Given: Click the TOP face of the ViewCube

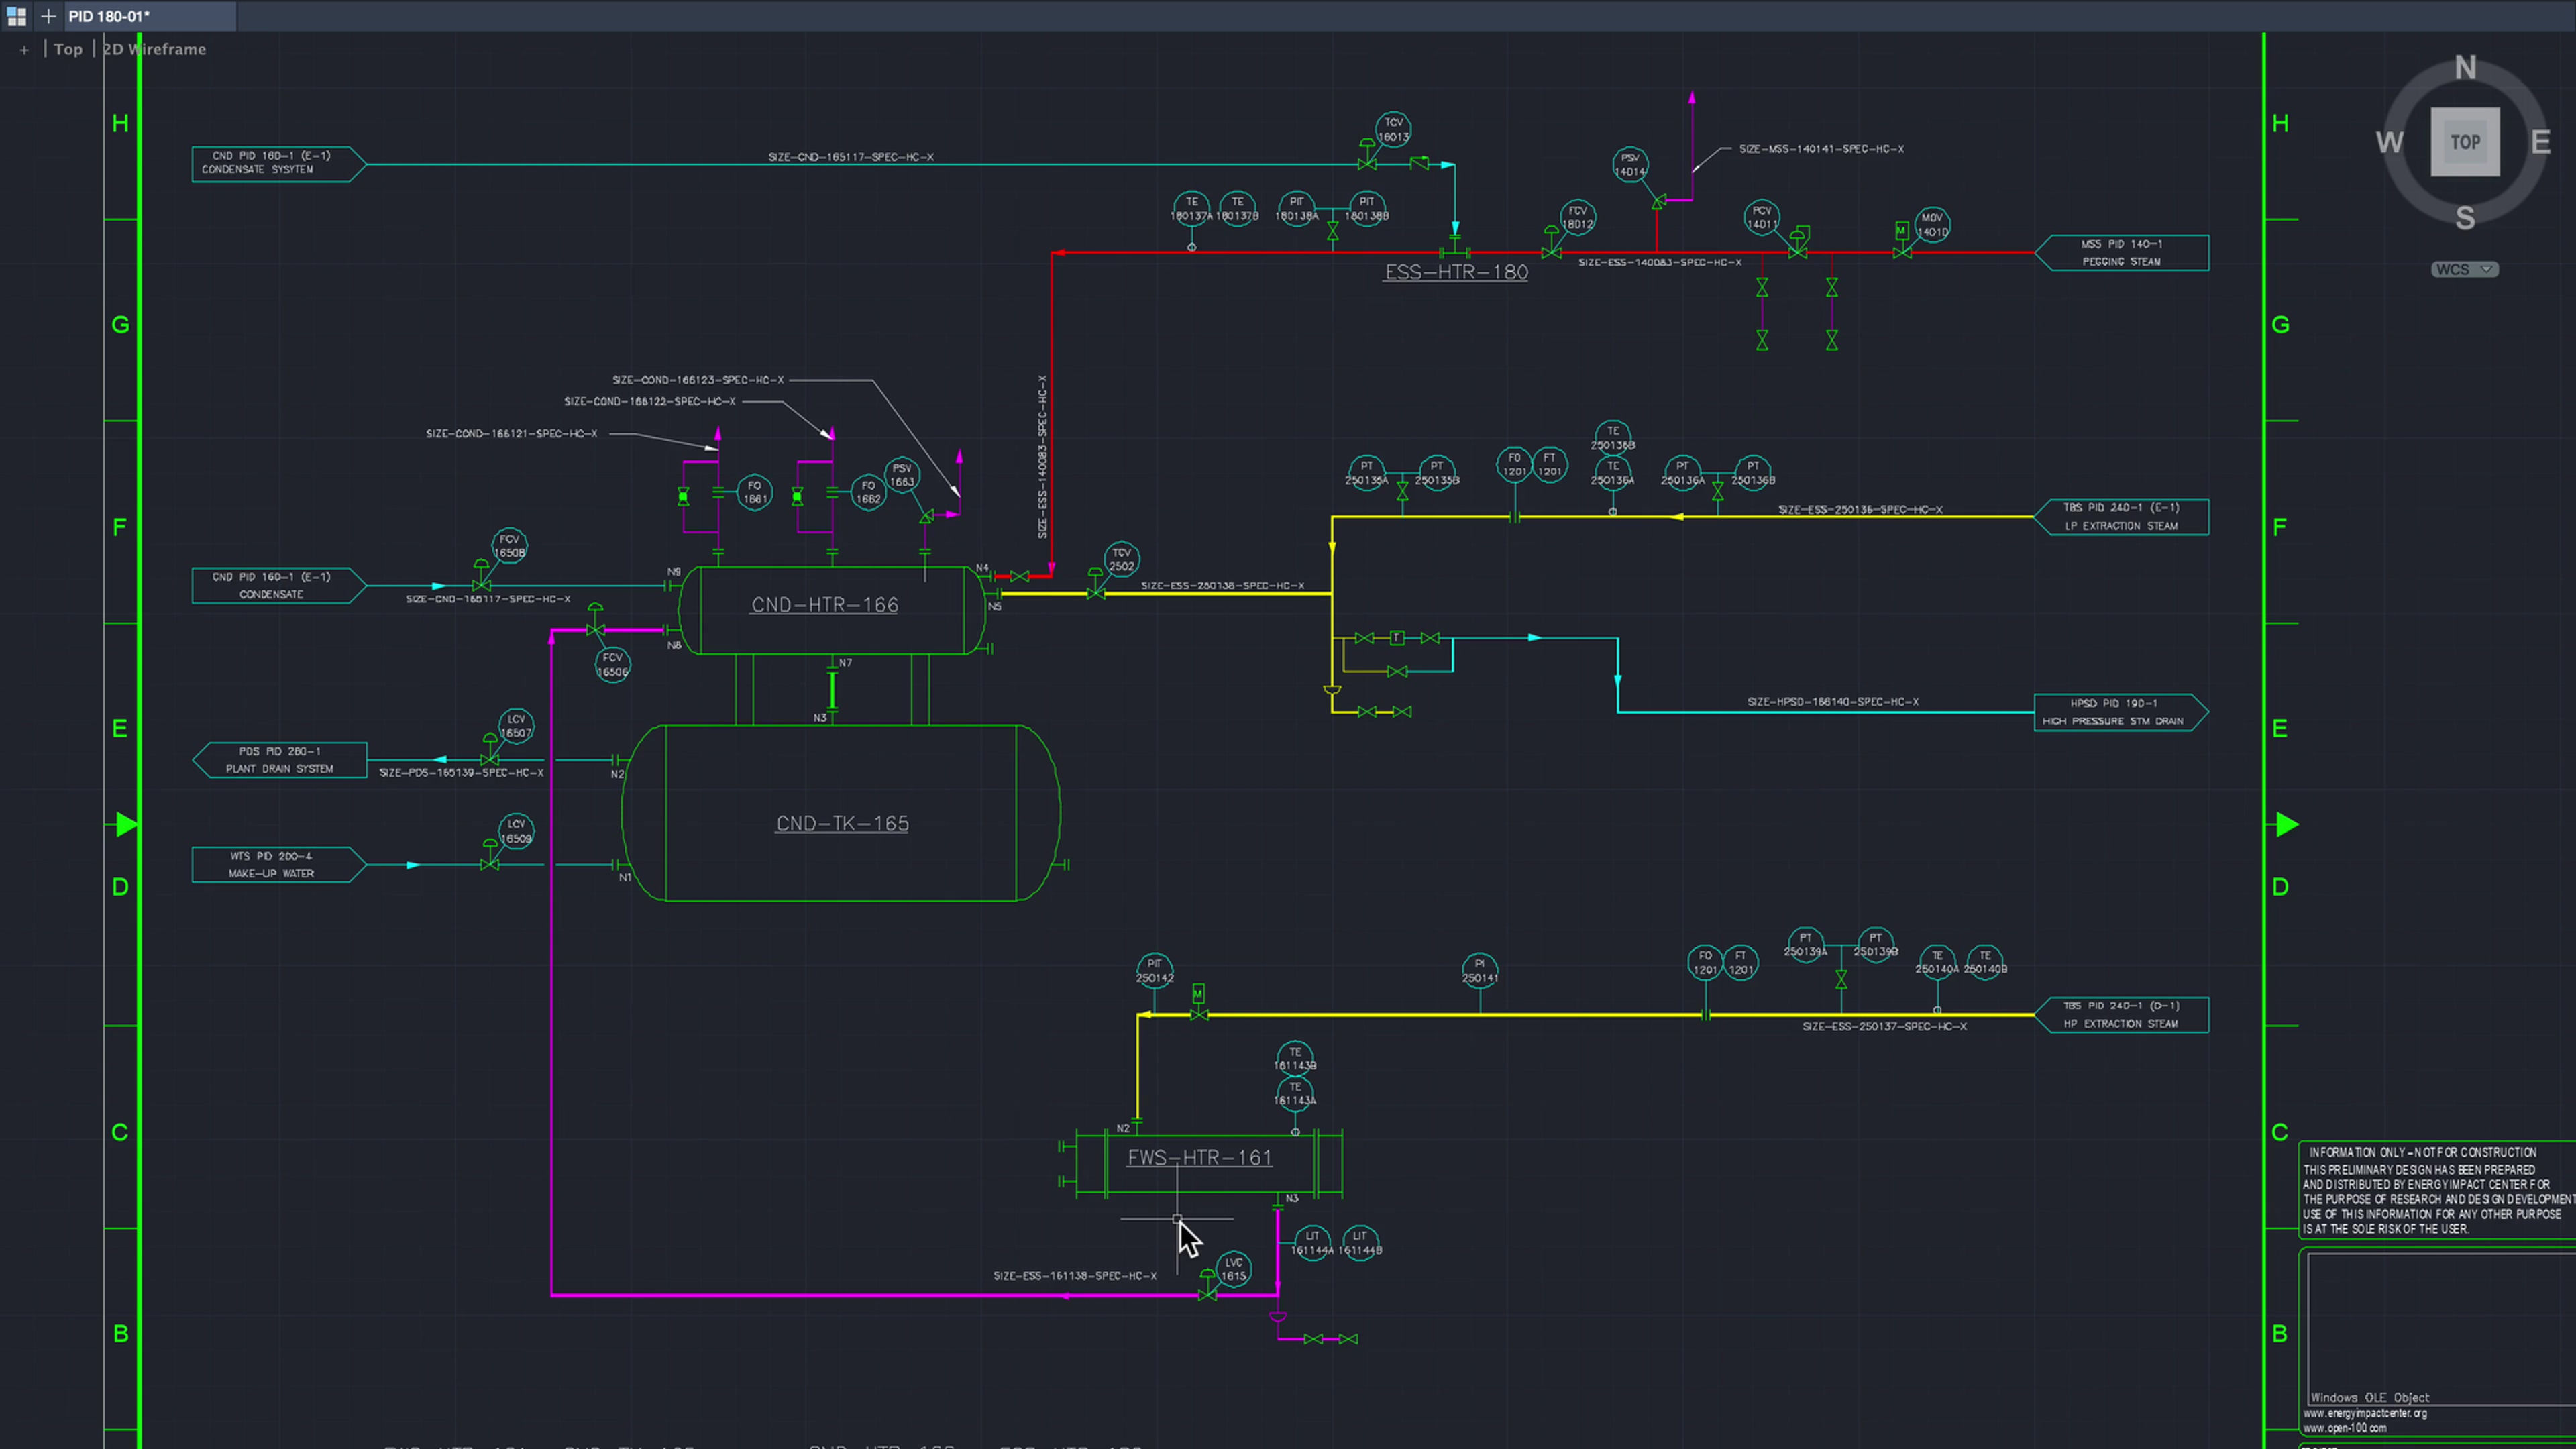Looking at the screenshot, I should [2465, 142].
